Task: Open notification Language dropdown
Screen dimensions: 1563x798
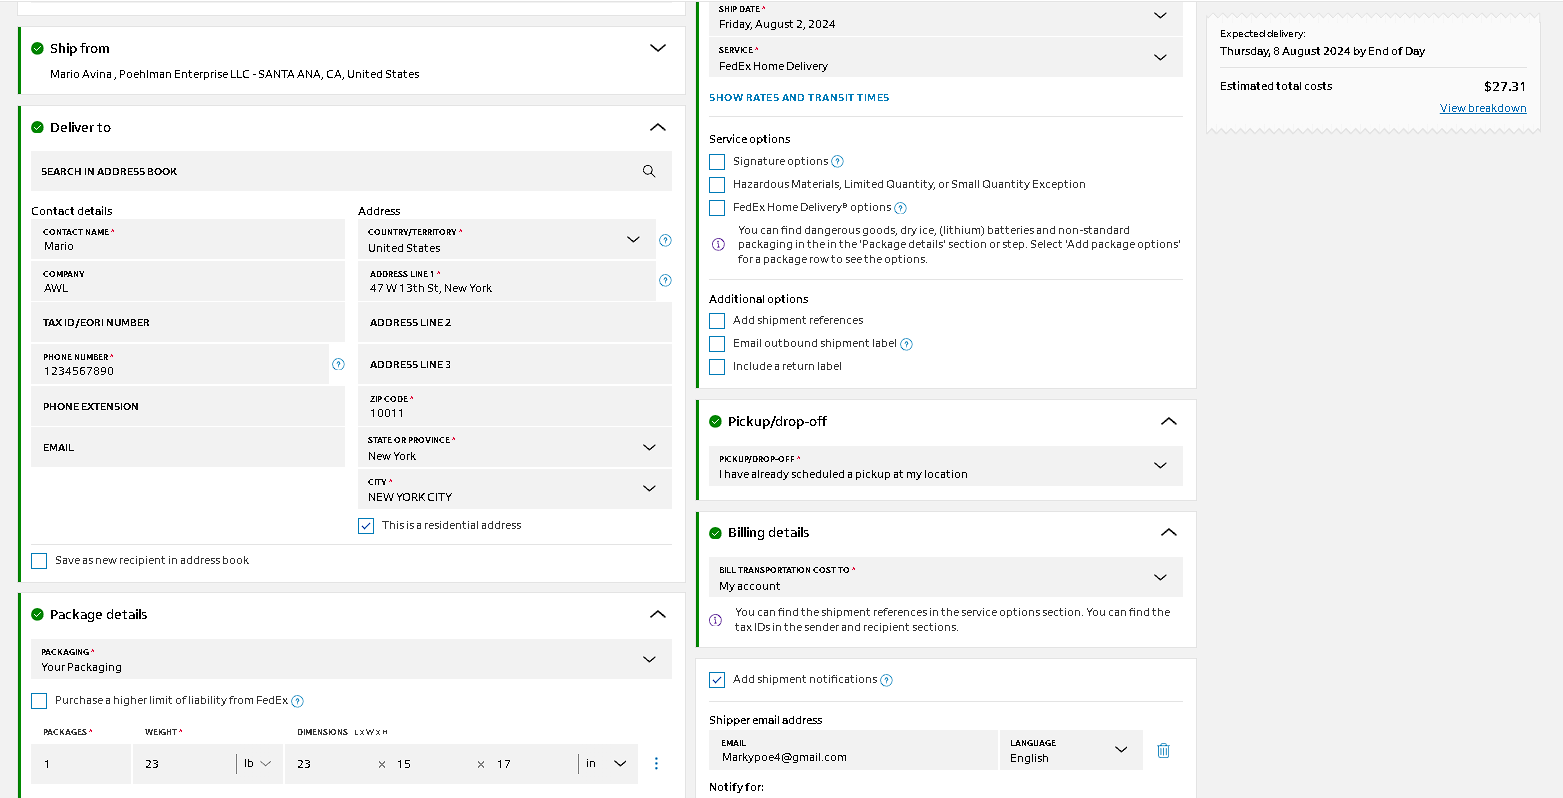Action: [x=1071, y=750]
